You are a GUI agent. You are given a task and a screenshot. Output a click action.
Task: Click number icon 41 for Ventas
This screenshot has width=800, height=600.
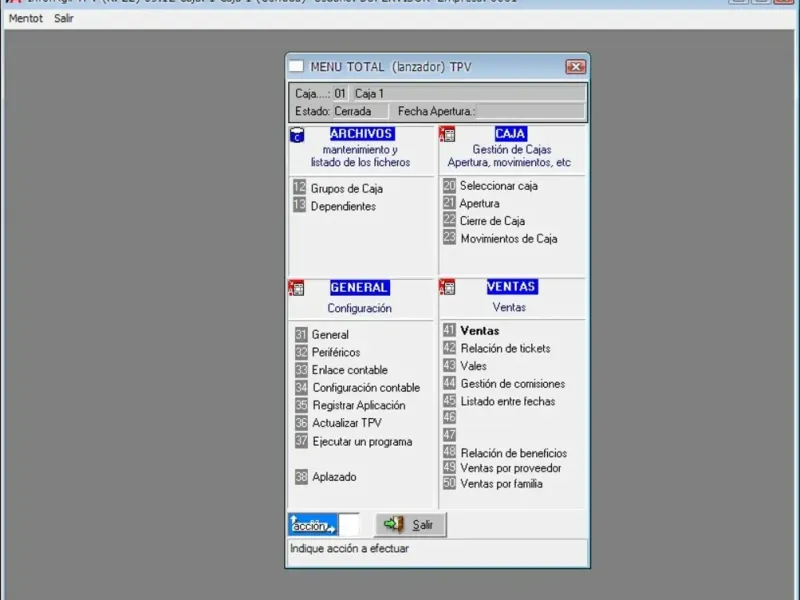point(449,330)
